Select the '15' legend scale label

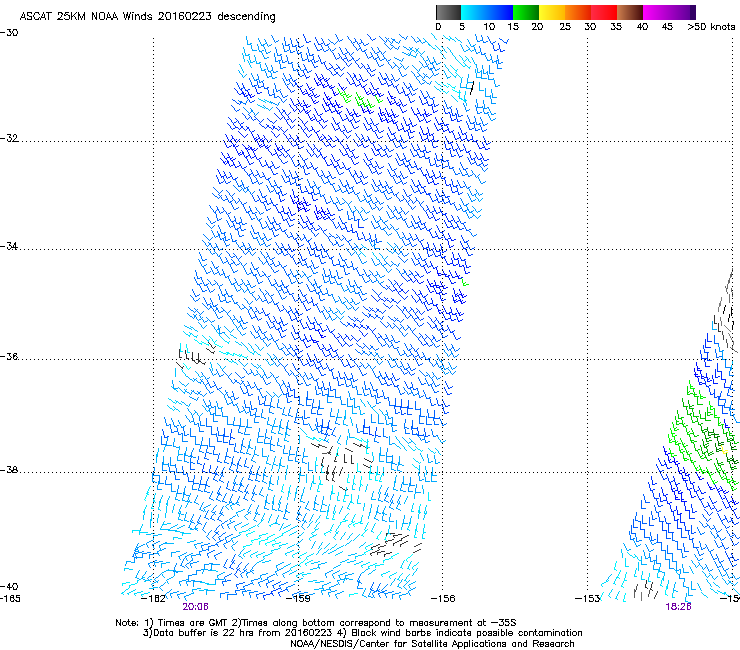click(513, 26)
